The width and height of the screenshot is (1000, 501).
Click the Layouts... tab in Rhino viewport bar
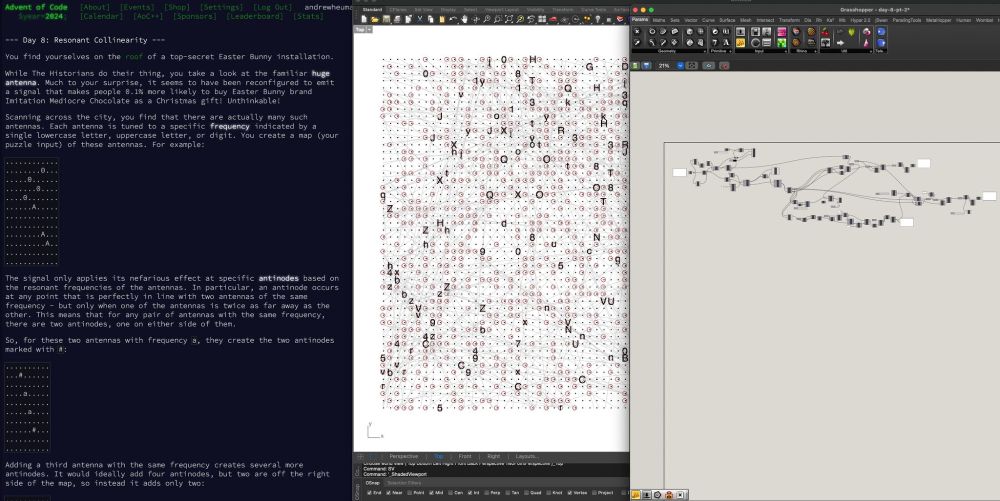[x=527, y=456]
